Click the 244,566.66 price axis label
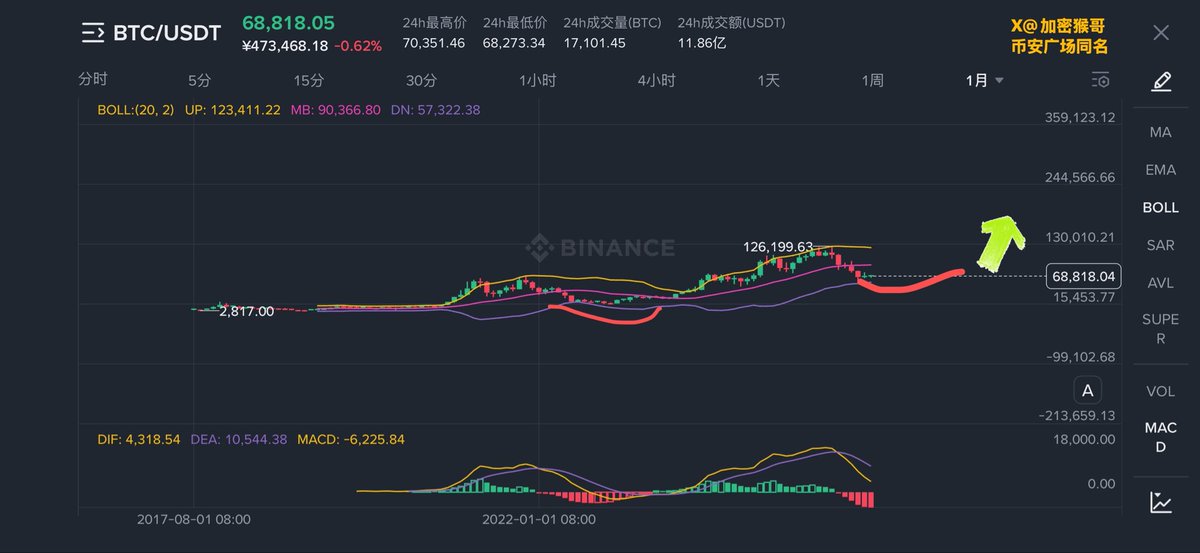Screen dimensions: 1200x553 [x=1079, y=177]
